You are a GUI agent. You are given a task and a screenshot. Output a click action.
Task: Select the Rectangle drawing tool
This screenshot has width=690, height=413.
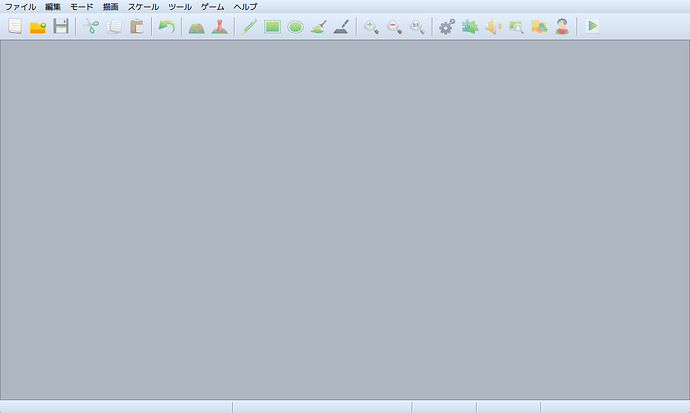point(272,27)
